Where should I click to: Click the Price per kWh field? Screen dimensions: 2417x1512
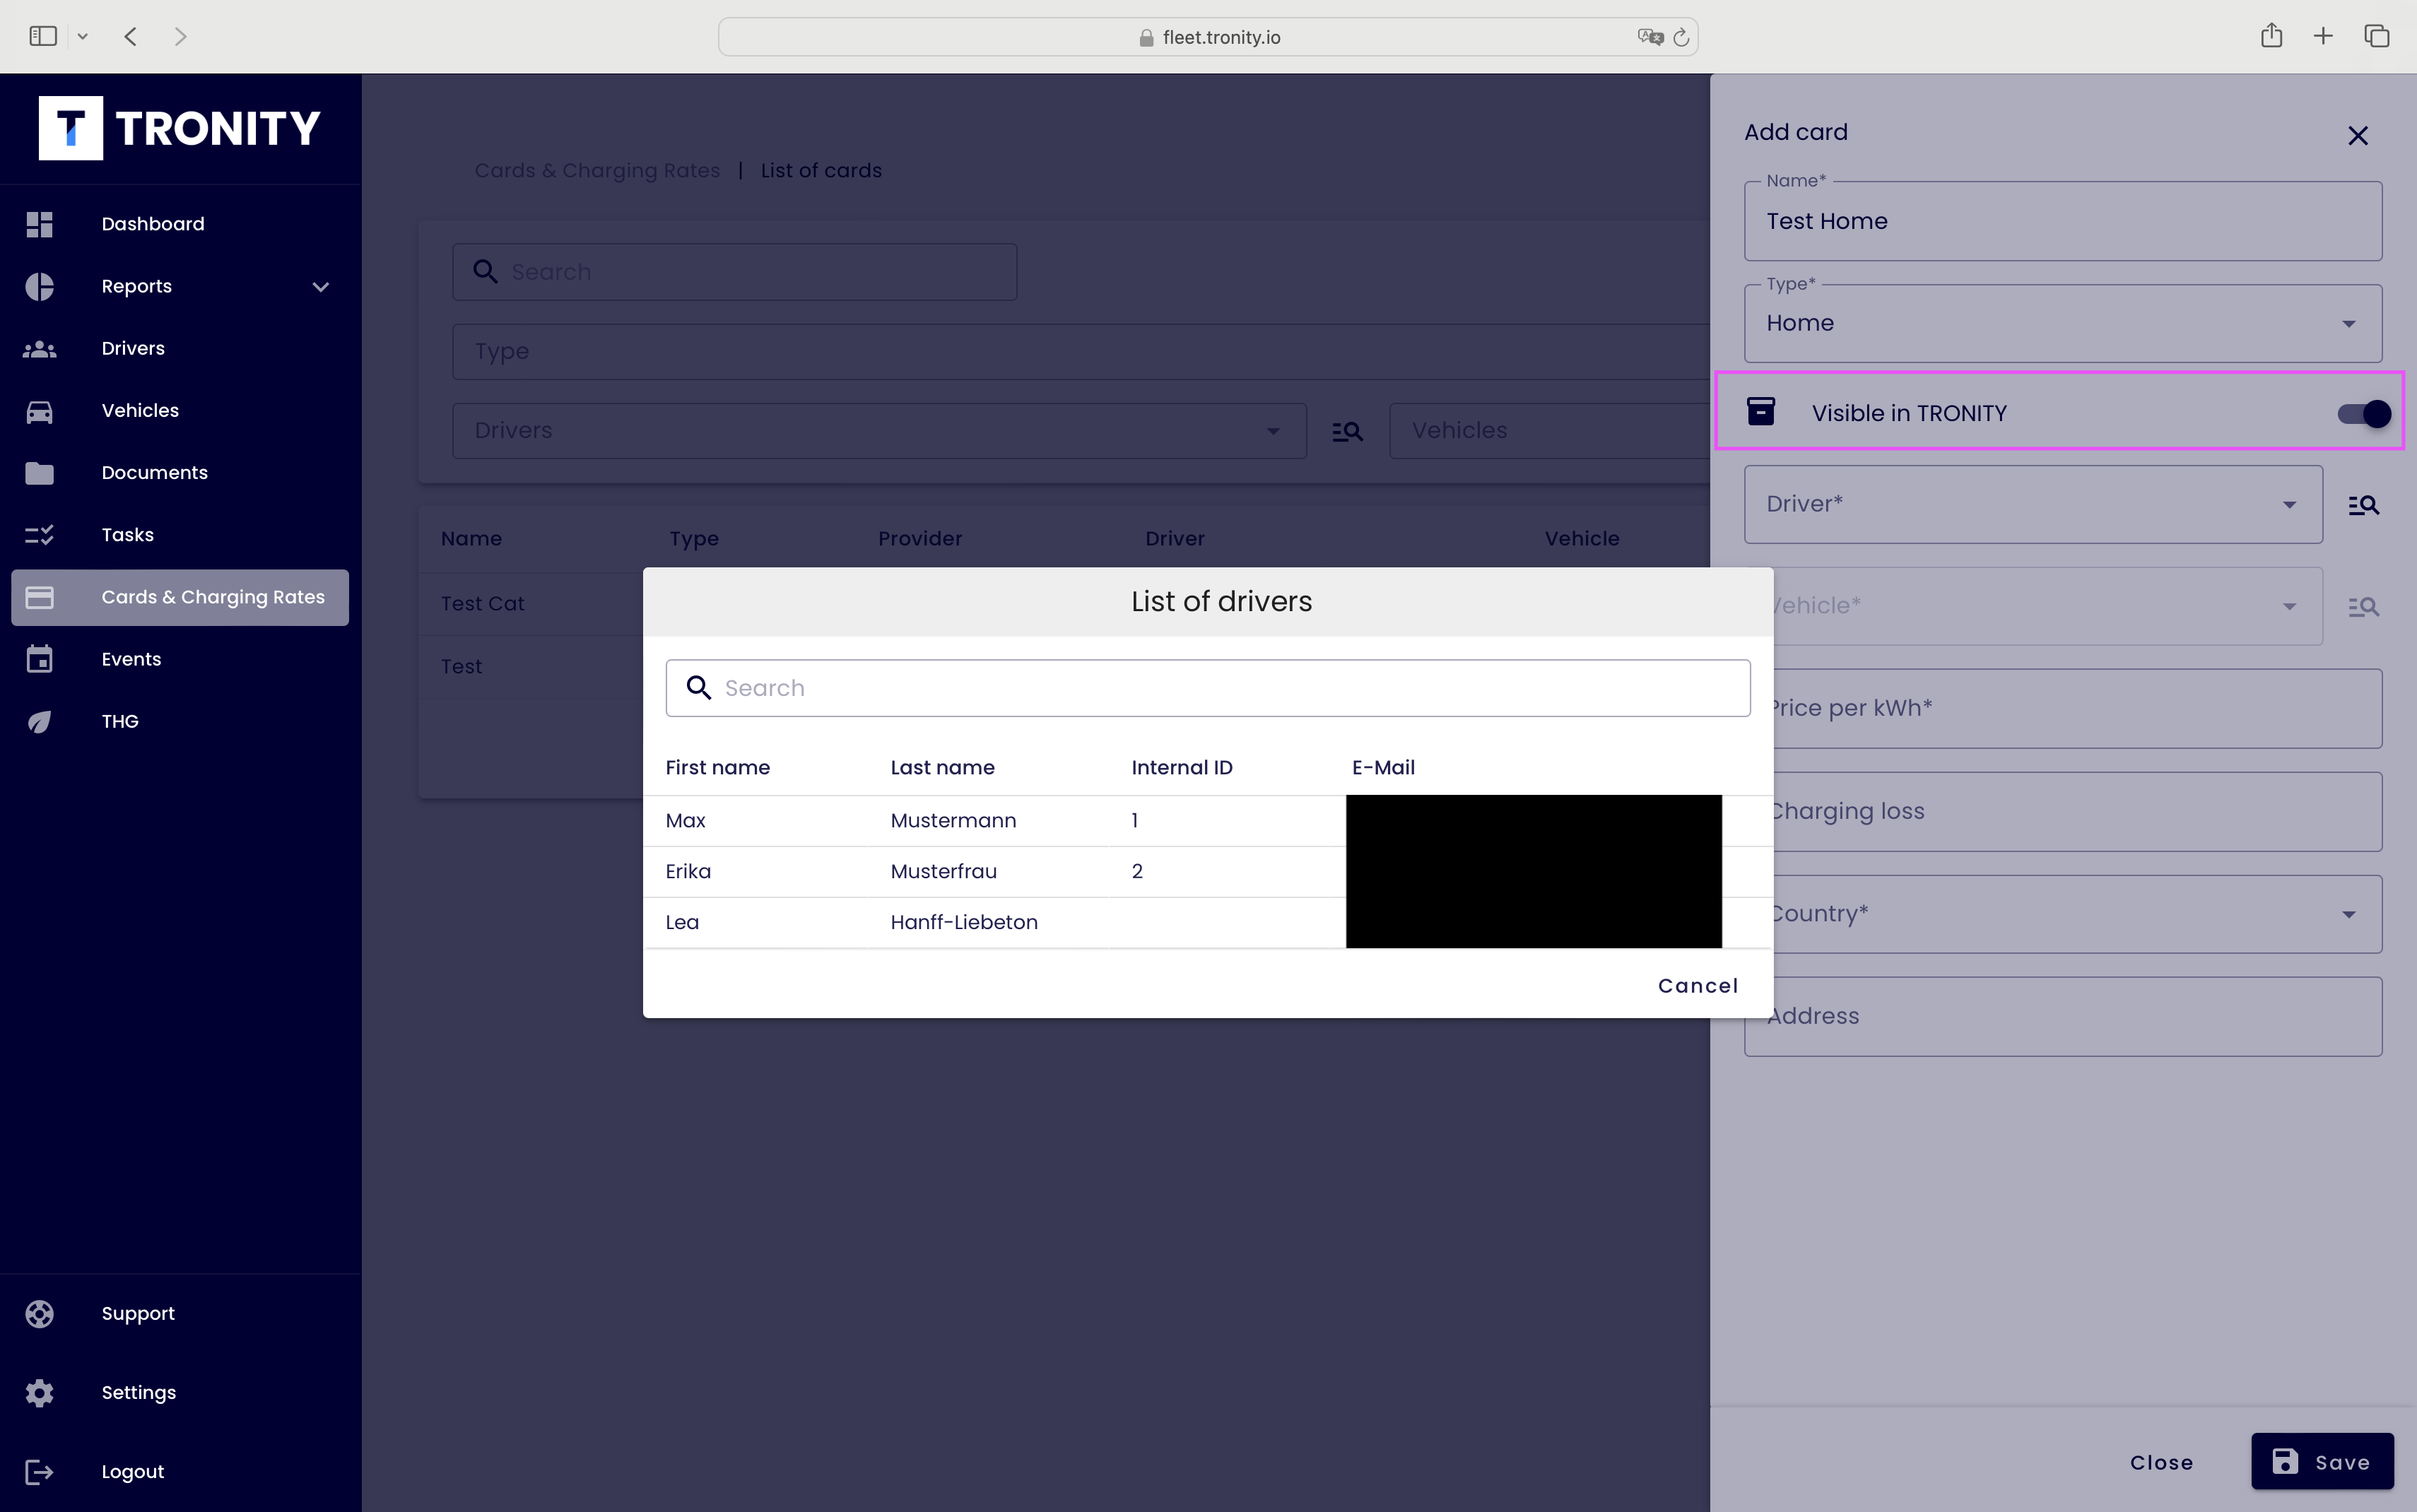pyautogui.click(x=2062, y=708)
